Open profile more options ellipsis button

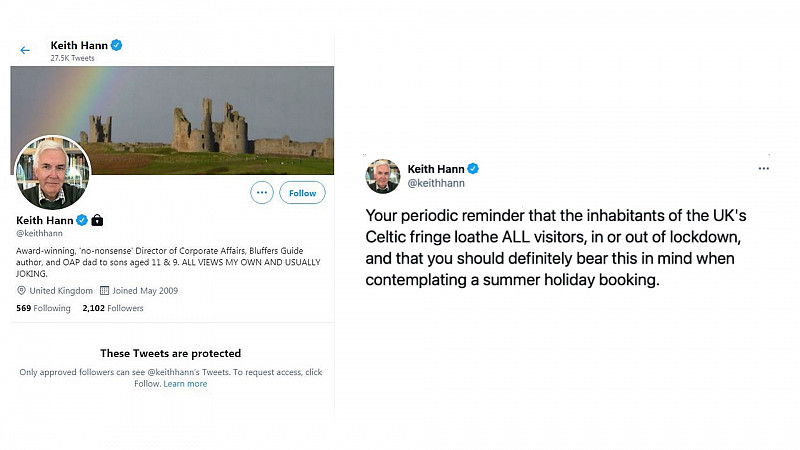click(262, 193)
